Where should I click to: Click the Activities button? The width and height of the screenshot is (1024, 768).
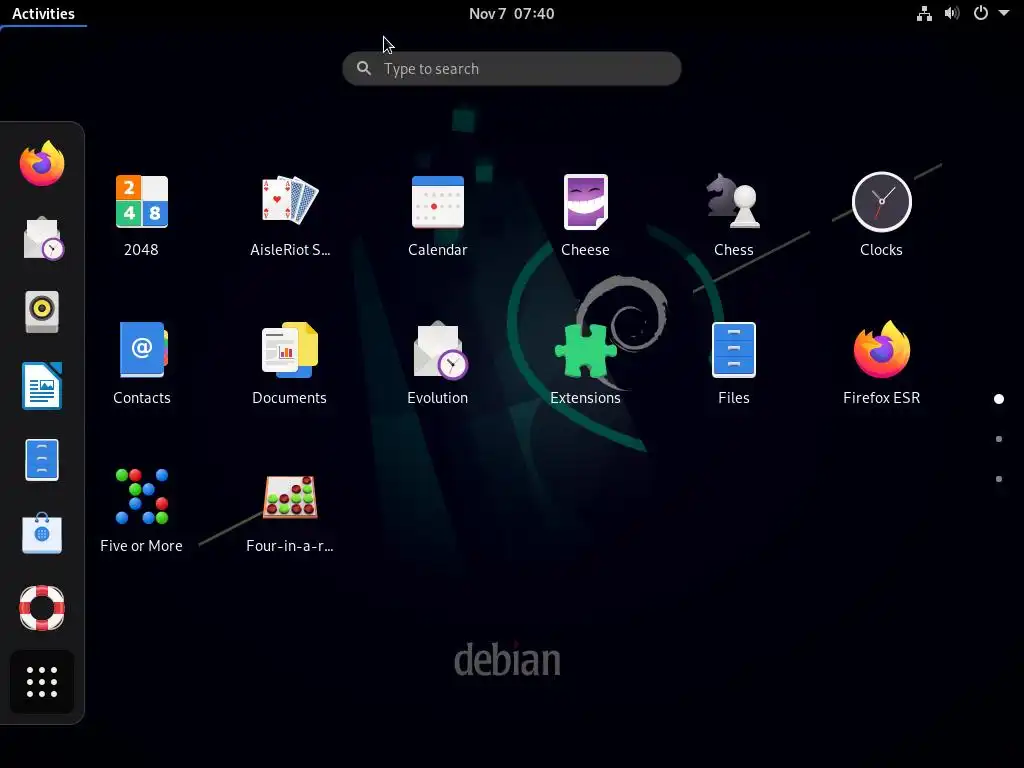[x=43, y=14]
